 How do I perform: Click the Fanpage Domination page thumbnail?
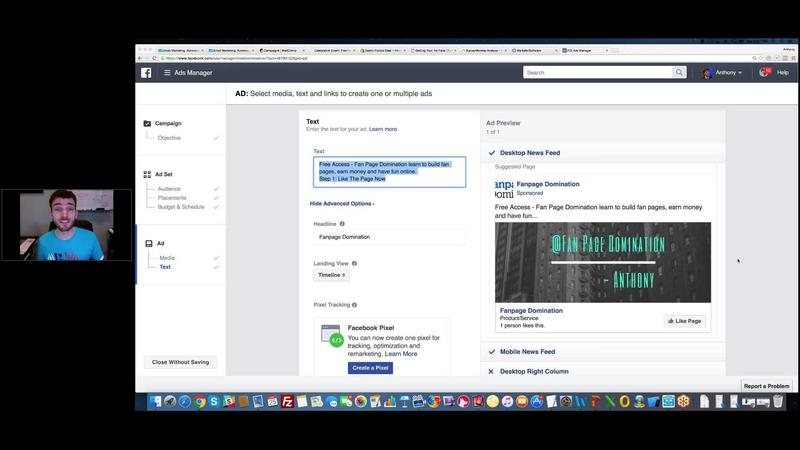pyautogui.click(x=504, y=189)
